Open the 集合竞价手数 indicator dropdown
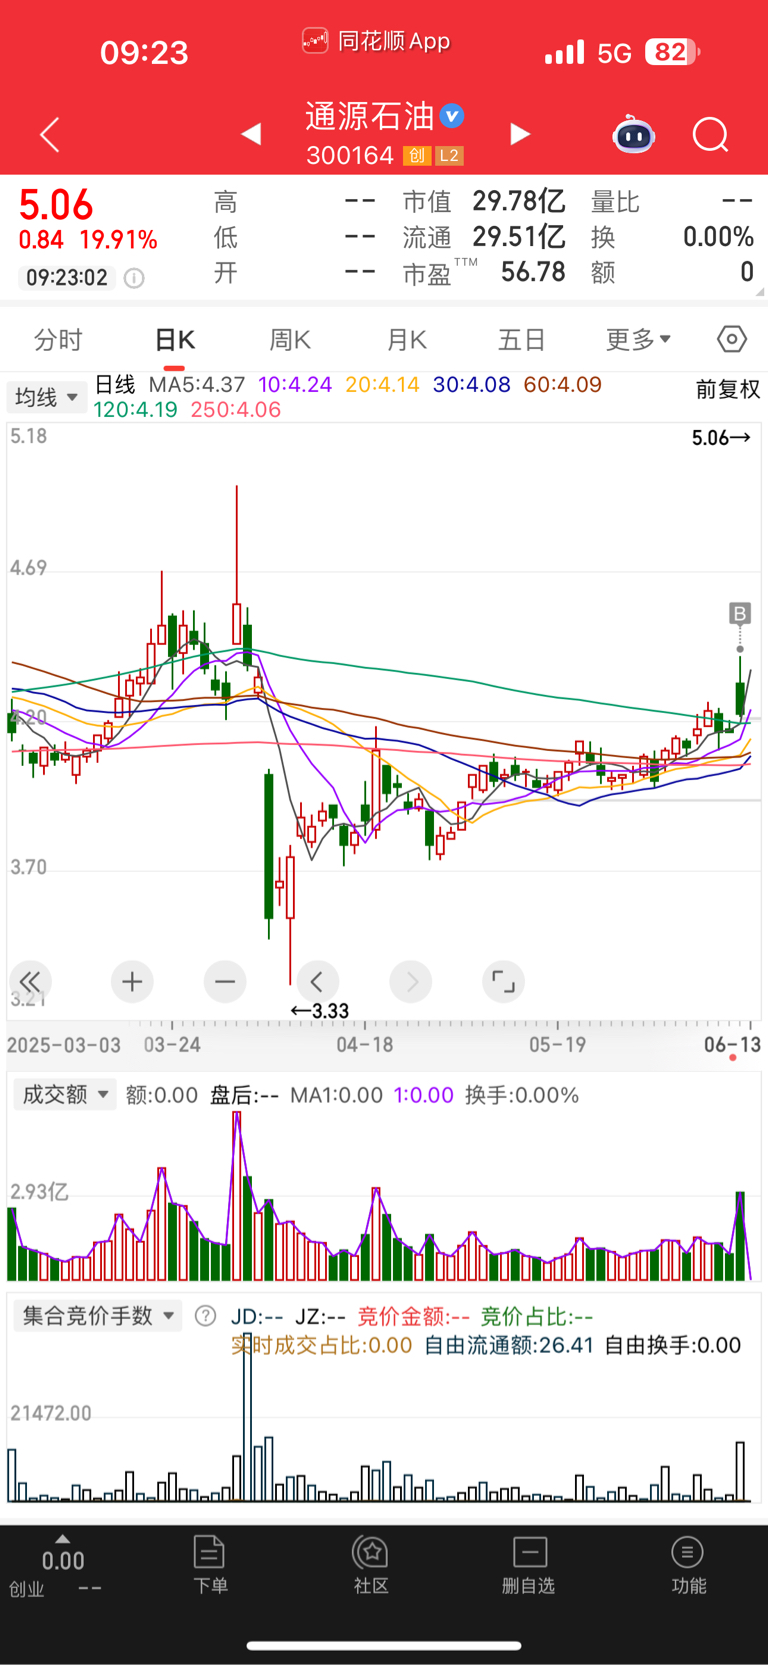The width and height of the screenshot is (768, 1665). 98,1316
